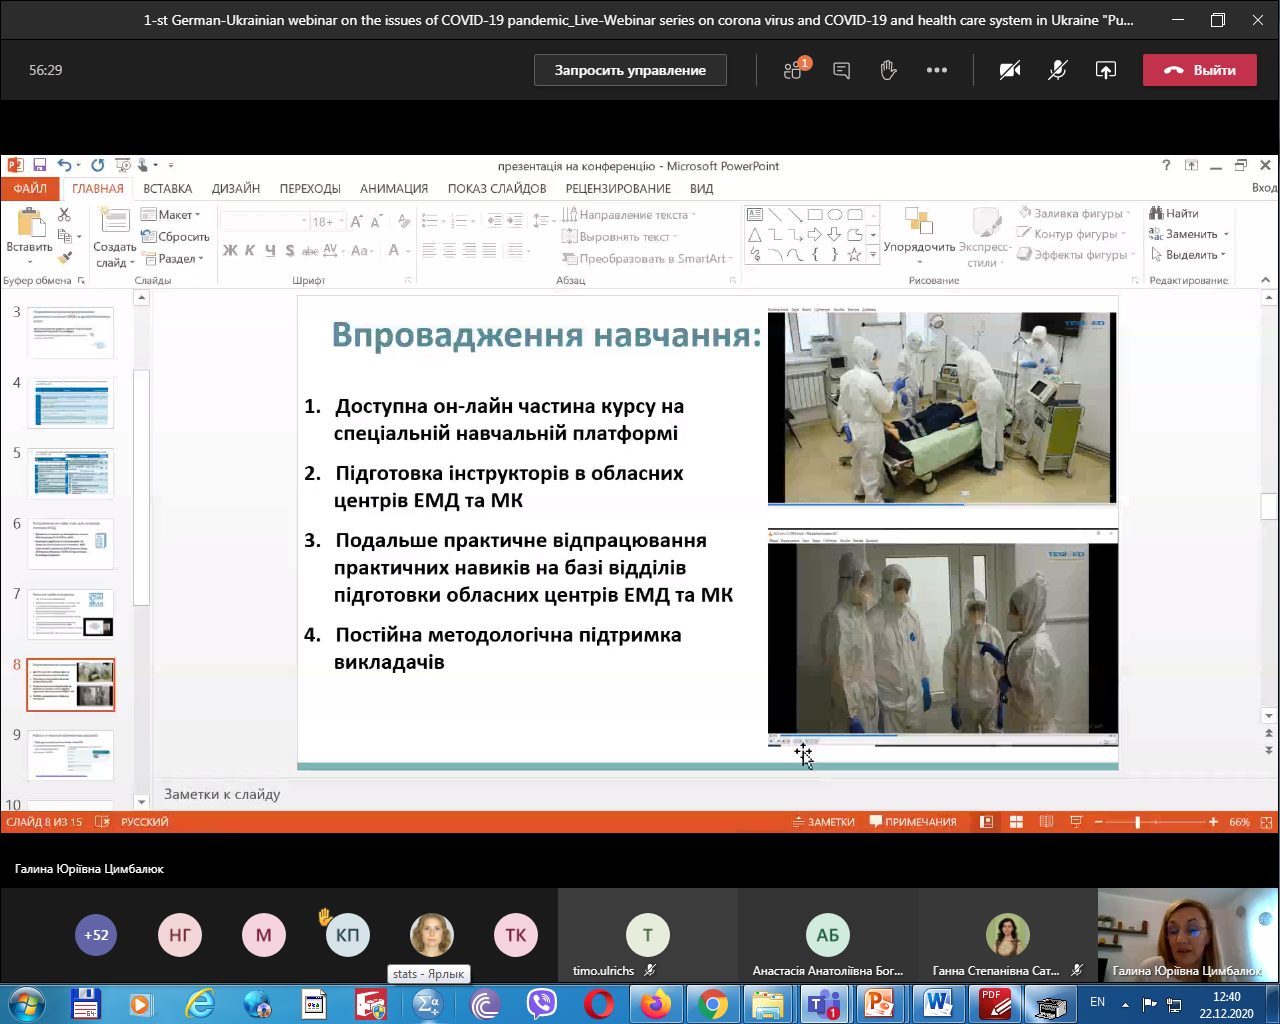The image size is (1280, 1024).
Task: Toggle the microphone mute button
Action: (1058, 70)
